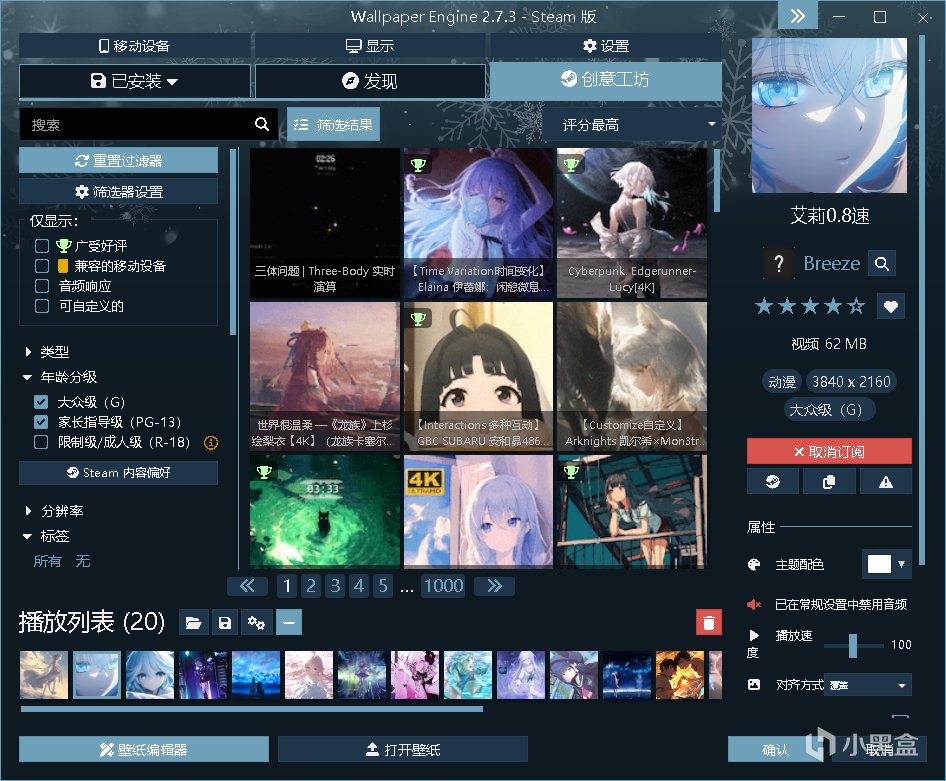The height and width of the screenshot is (781, 946).
Task: Enable the 广受好评 filter checkbox
Action: pyautogui.click(x=42, y=245)
